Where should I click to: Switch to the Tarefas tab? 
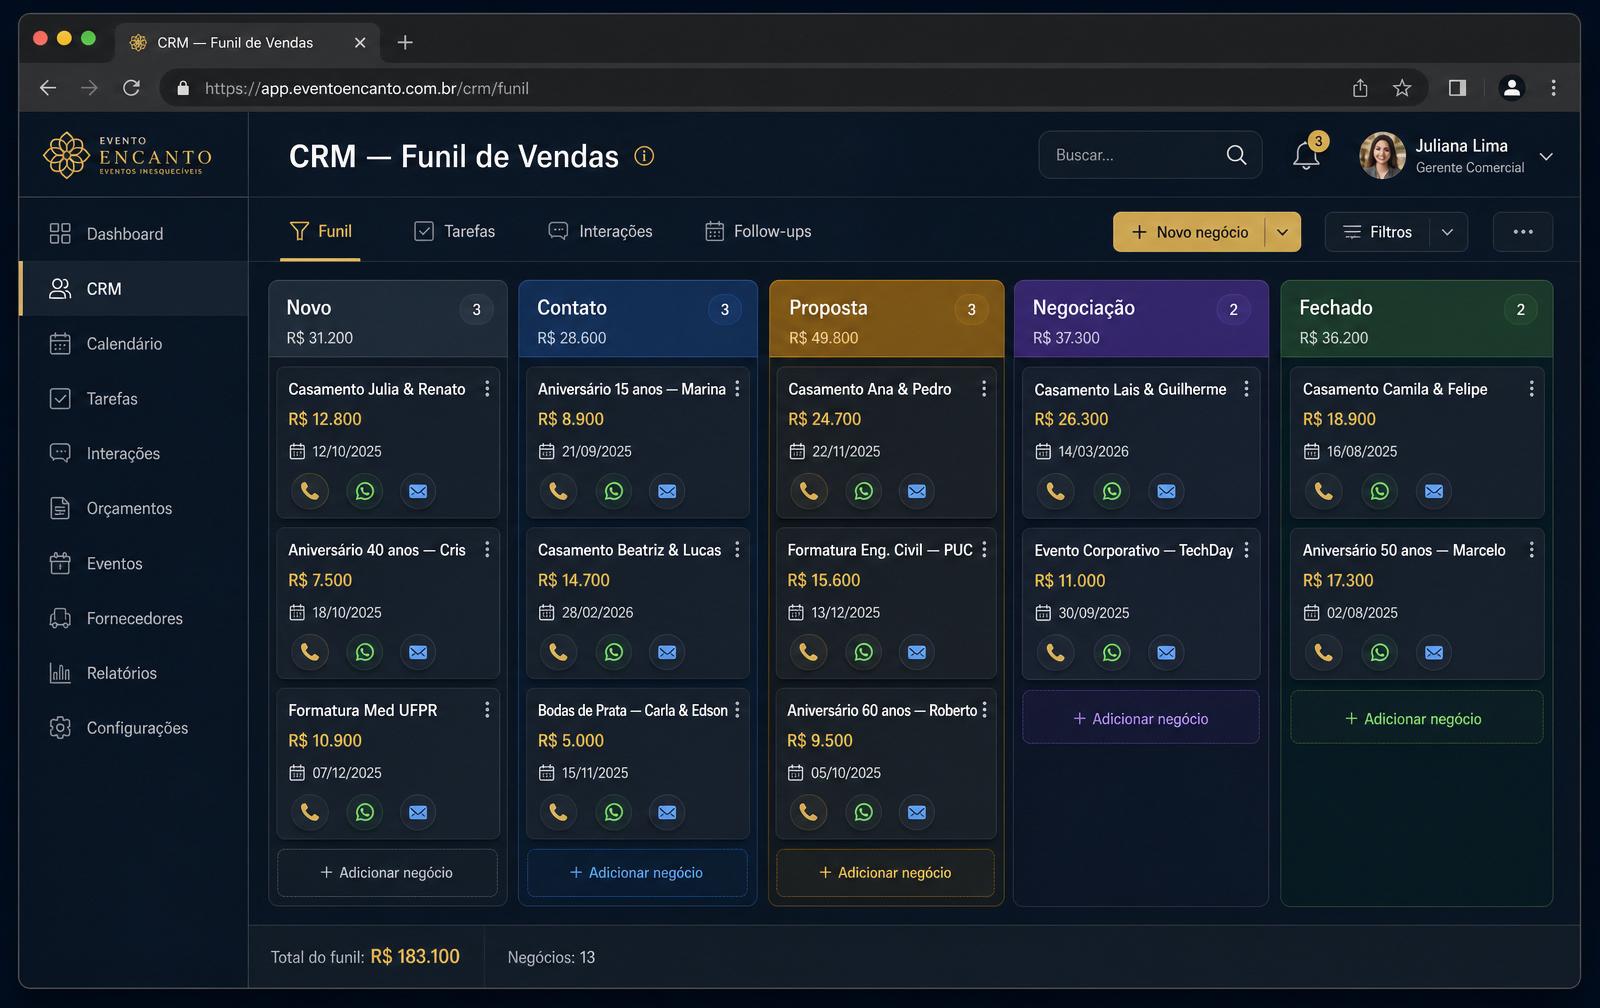[x=455, y=231]
